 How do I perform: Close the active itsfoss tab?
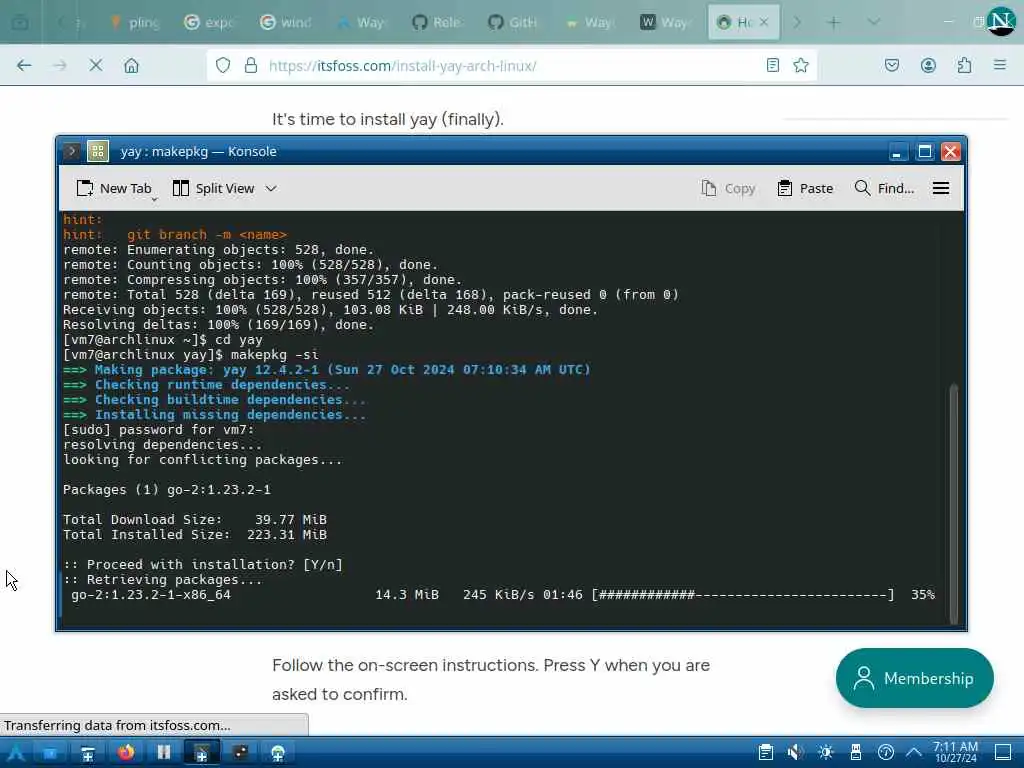764,22
